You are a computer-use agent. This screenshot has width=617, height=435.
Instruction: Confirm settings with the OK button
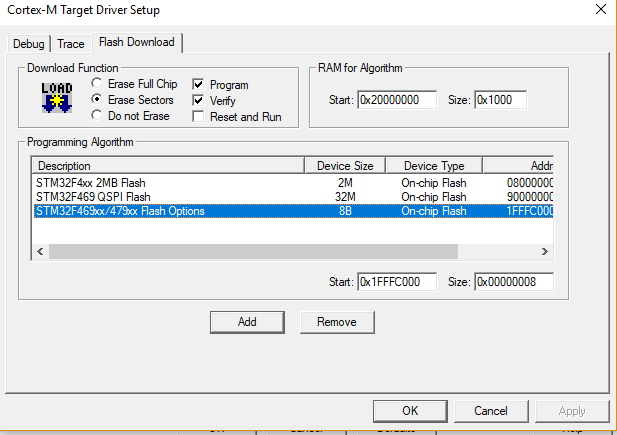(410, 411)
